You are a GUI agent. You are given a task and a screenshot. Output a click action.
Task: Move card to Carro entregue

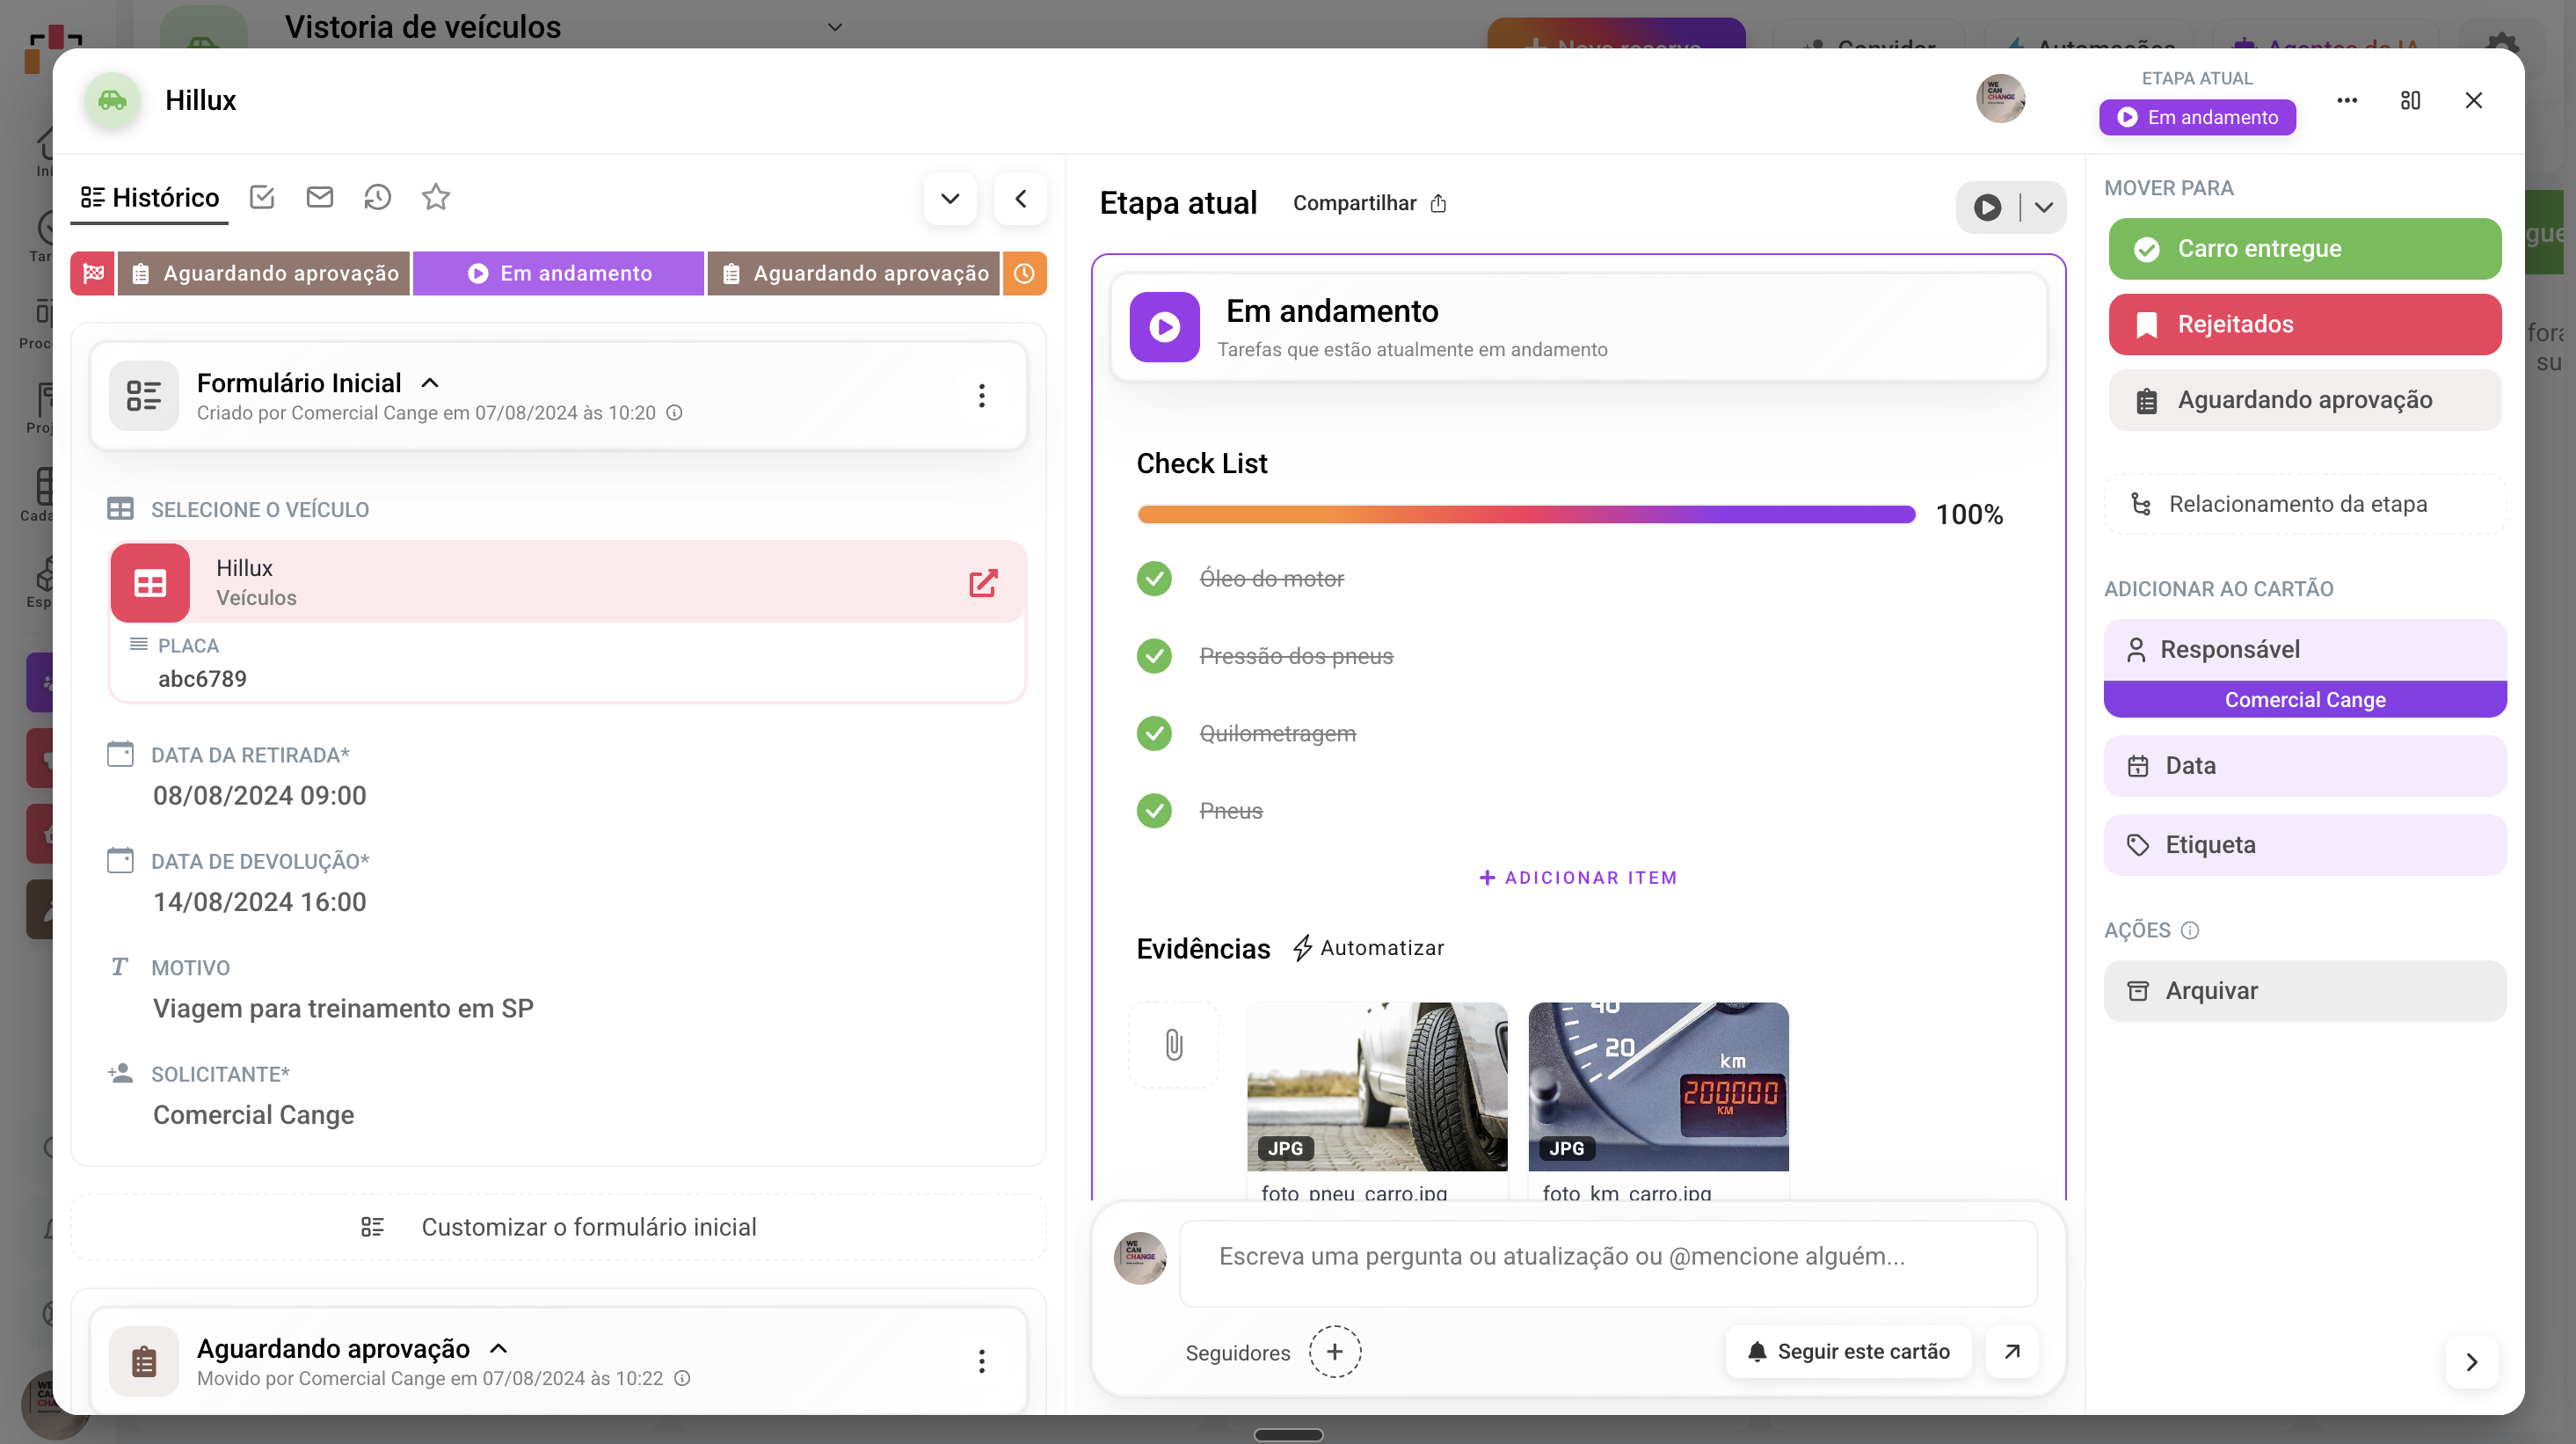click(2305, 249)
